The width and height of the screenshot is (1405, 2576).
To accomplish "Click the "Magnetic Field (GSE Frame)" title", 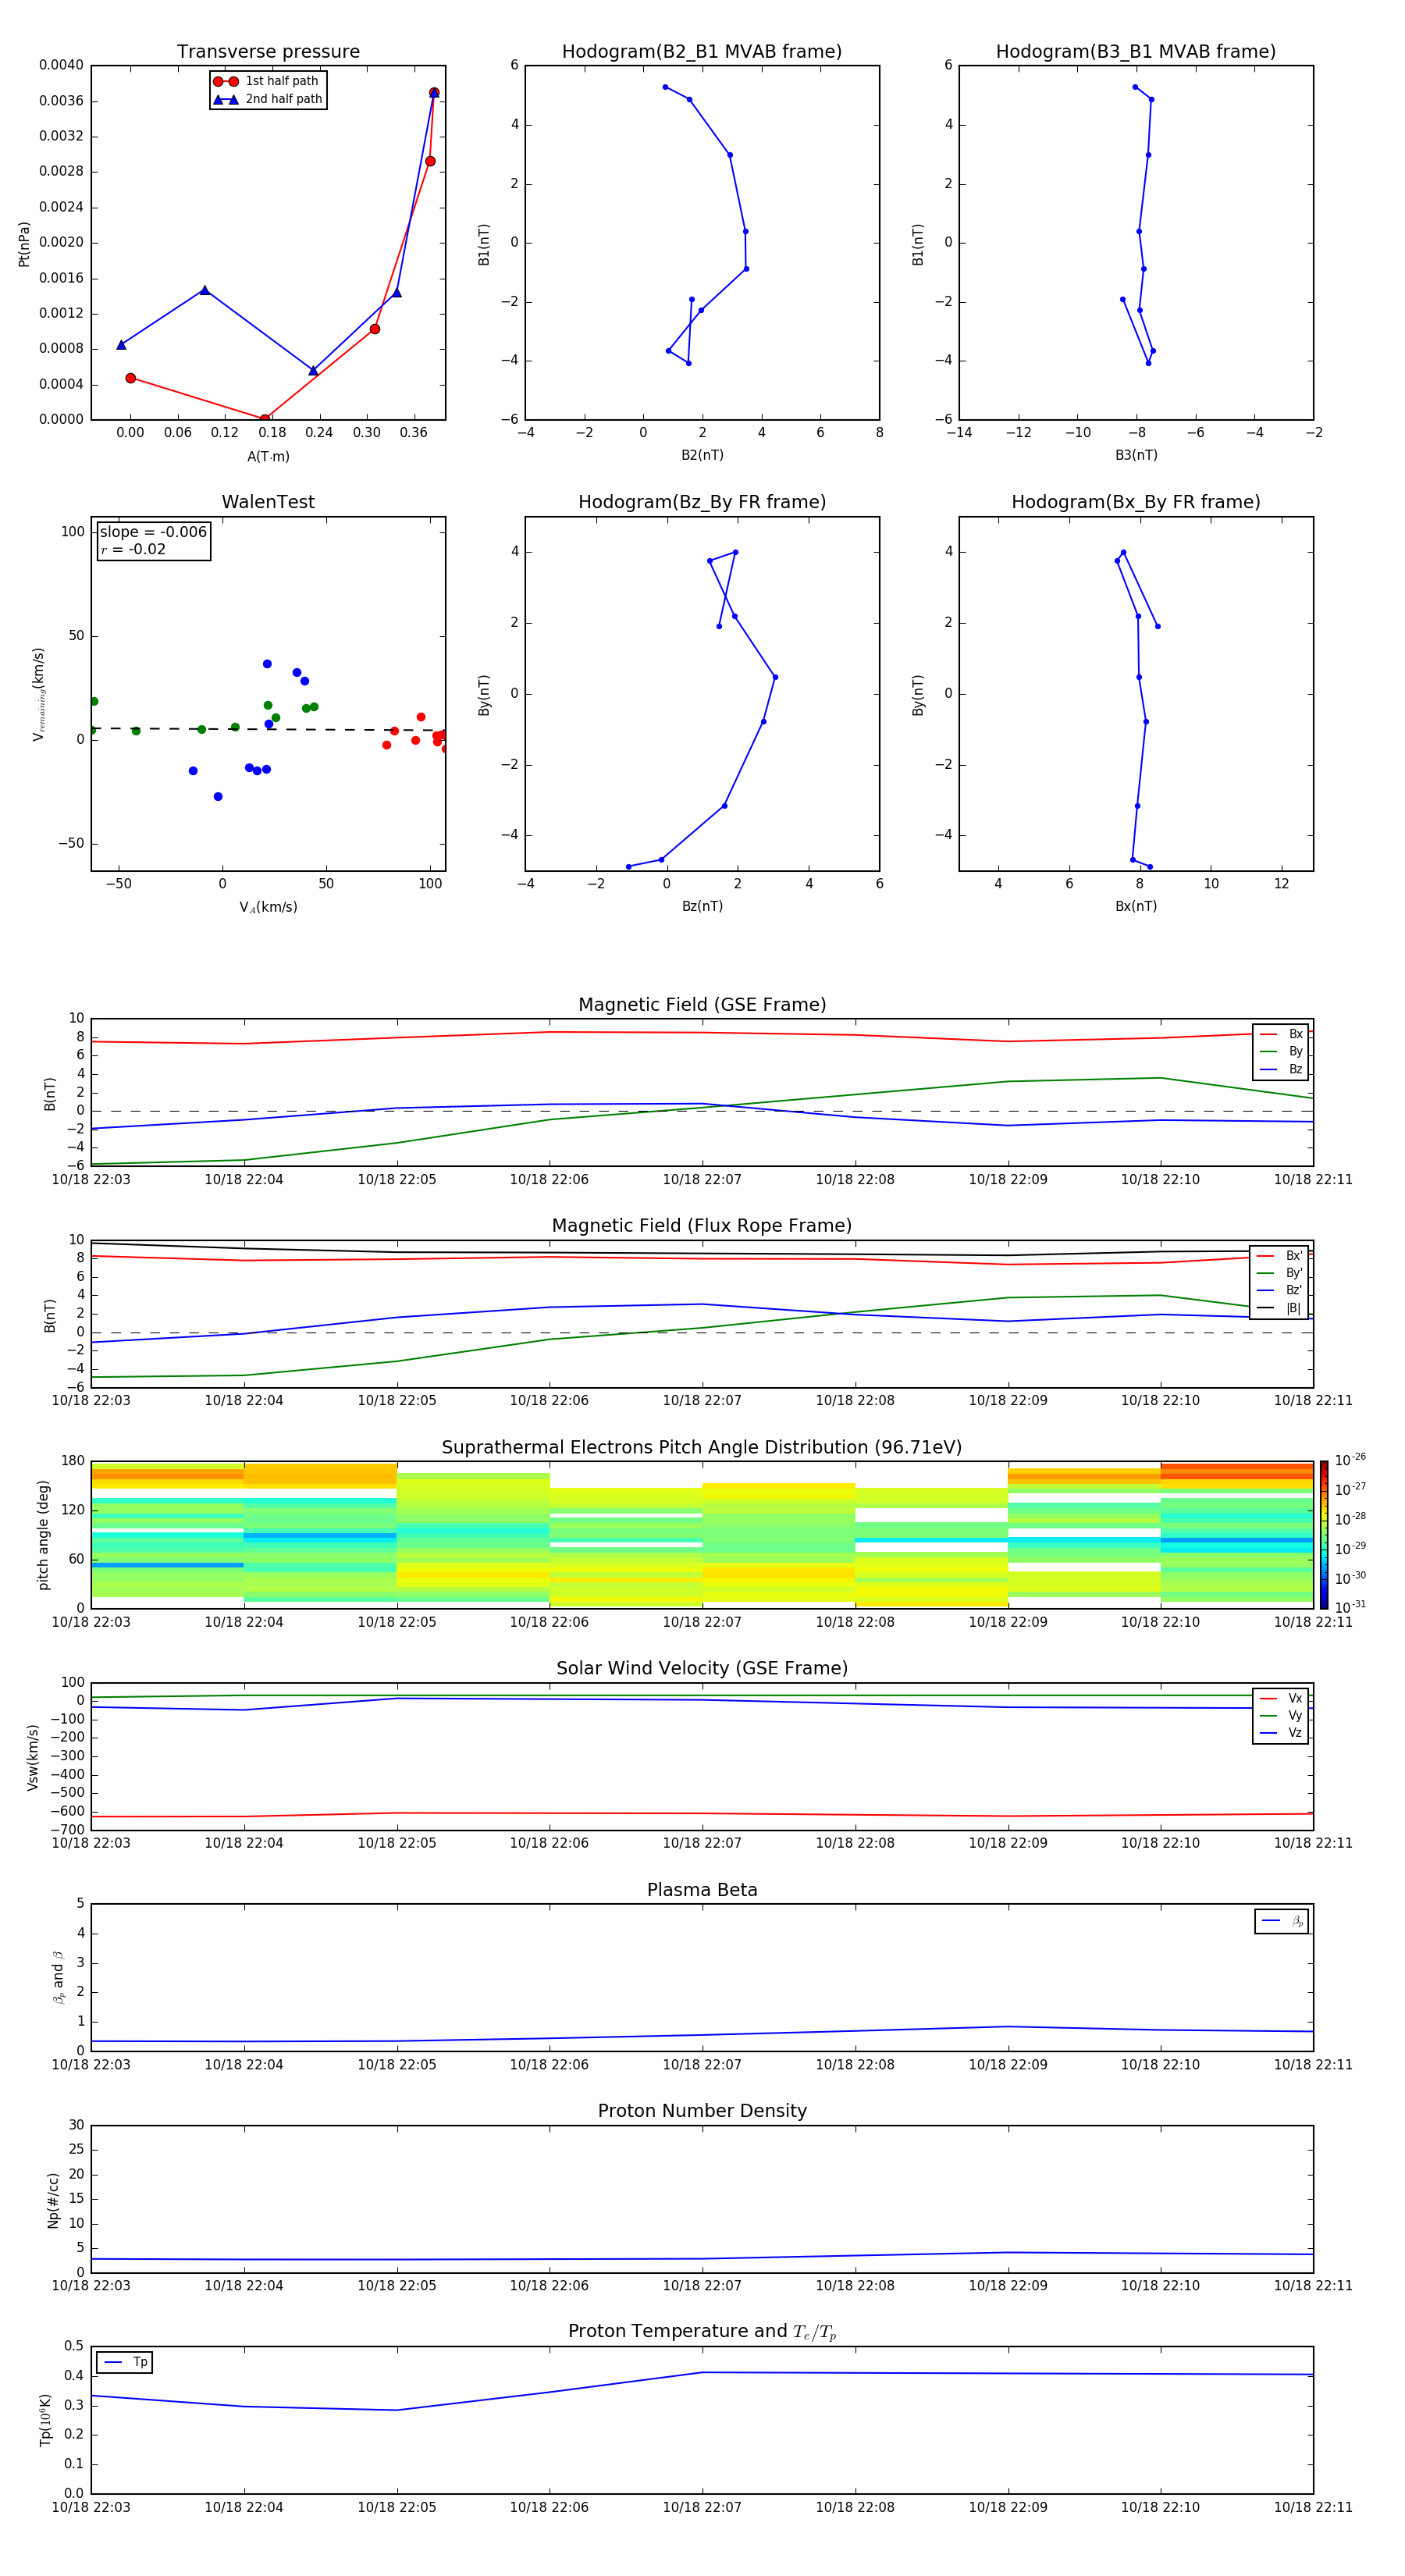I will point(702,1005).
